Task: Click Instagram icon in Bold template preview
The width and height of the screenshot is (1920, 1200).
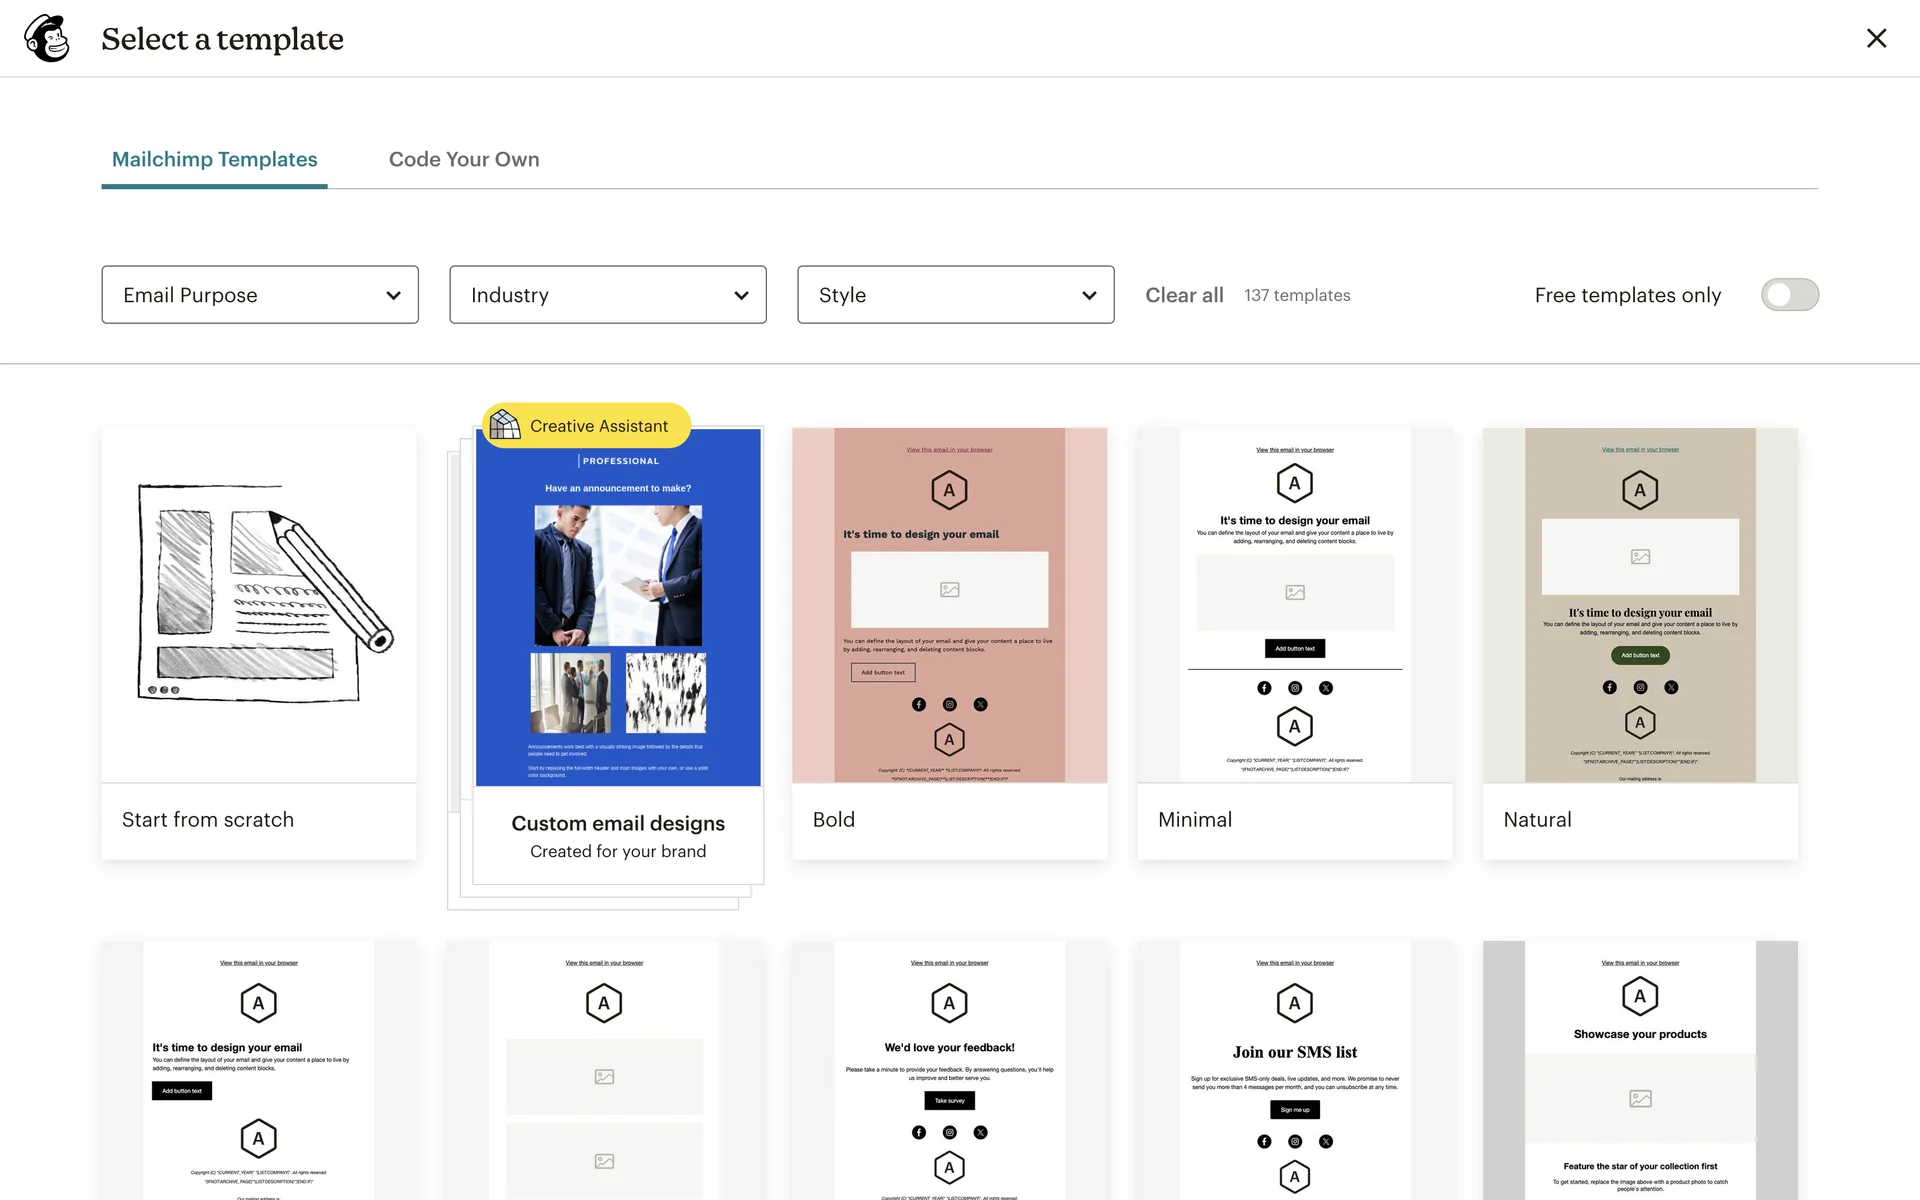Action: 949,705
